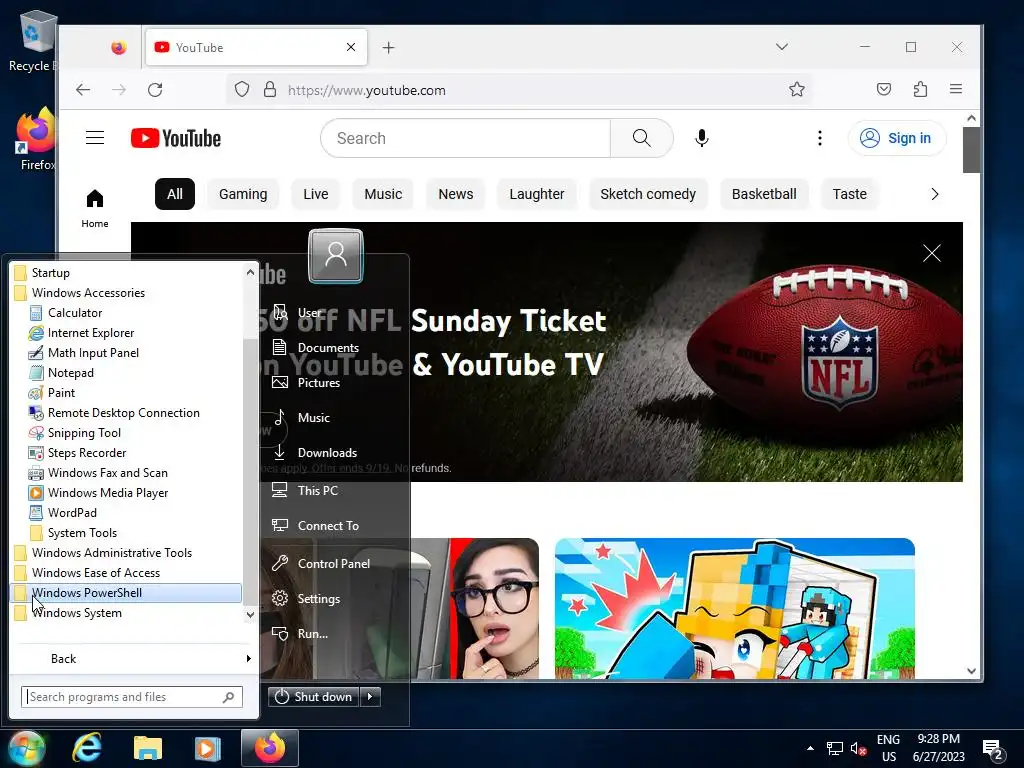1024x768 pixels.
Task: Open YouTube settings three-dot menu
Action: point(820,138)
